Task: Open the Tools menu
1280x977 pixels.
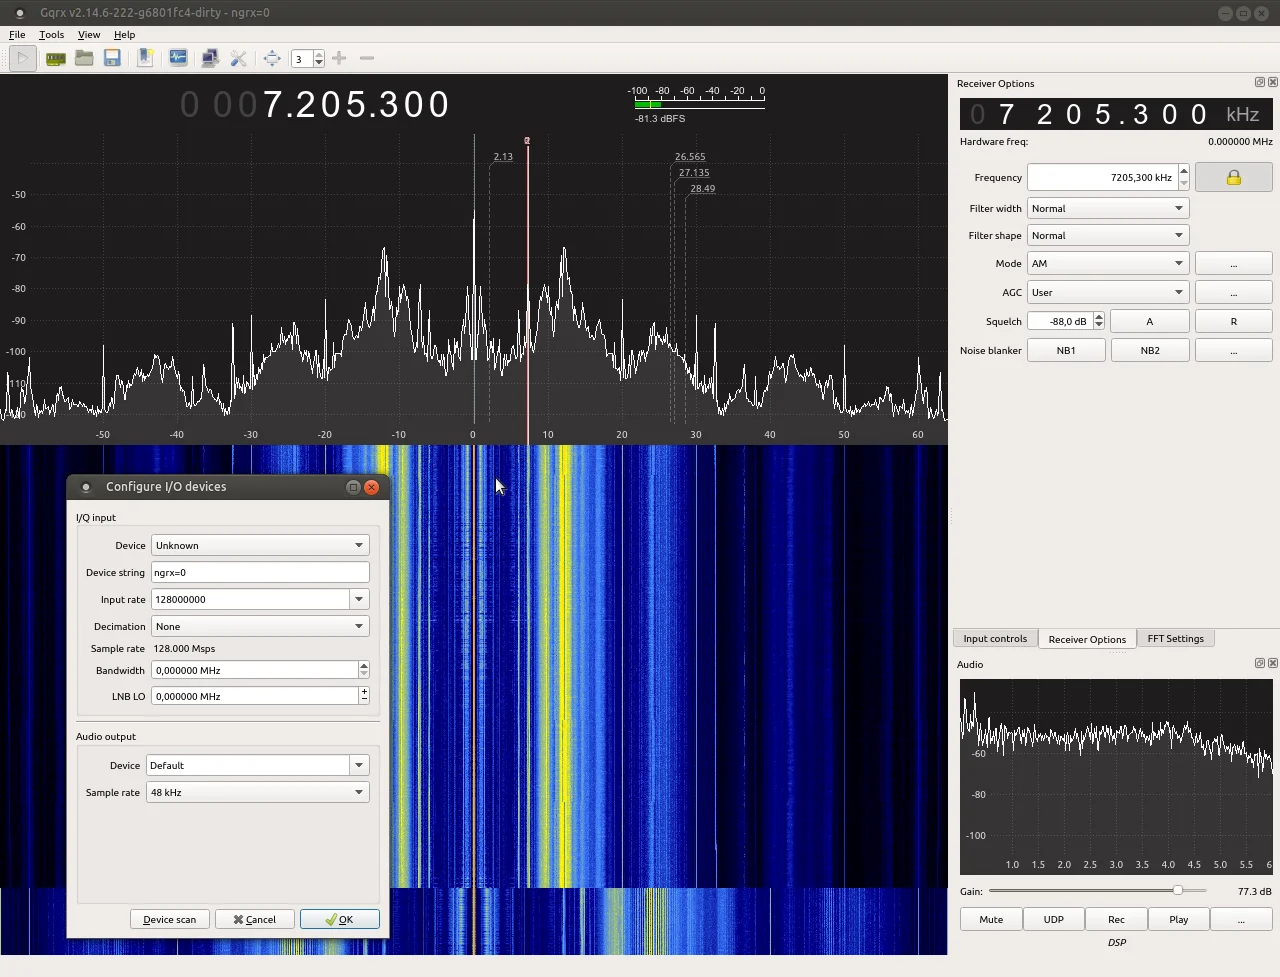Action: 51,34
